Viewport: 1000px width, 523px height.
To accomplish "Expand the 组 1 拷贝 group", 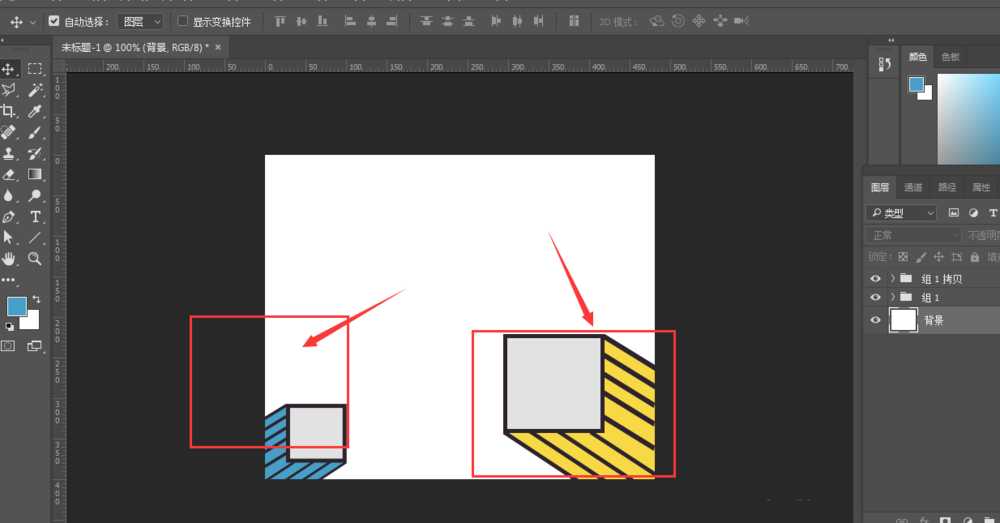I will (x=892, y=279).
